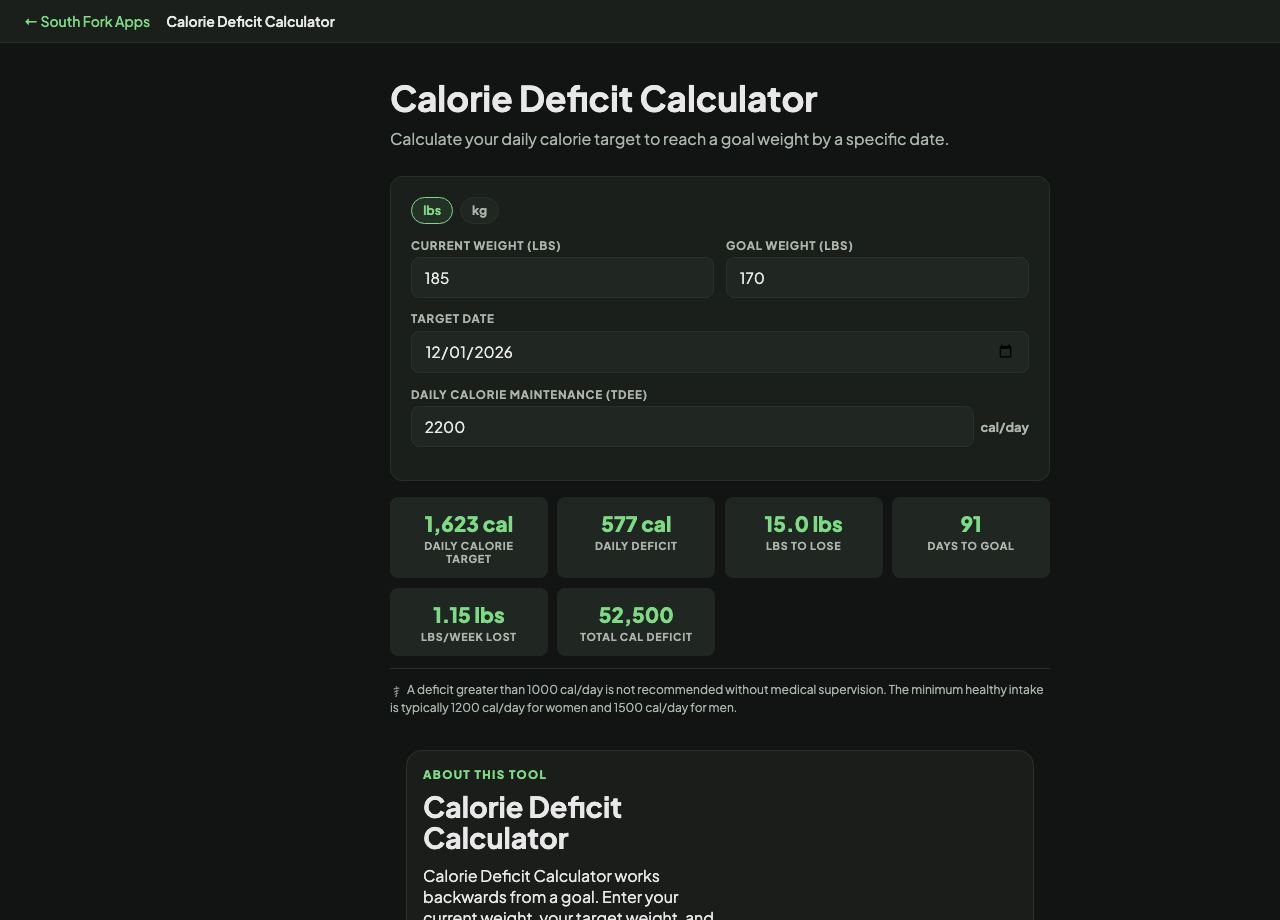Click the 15.0 lbs to lose value
Image resolution: width=1280 pixels, height=920 pixels.
(803, 524)
